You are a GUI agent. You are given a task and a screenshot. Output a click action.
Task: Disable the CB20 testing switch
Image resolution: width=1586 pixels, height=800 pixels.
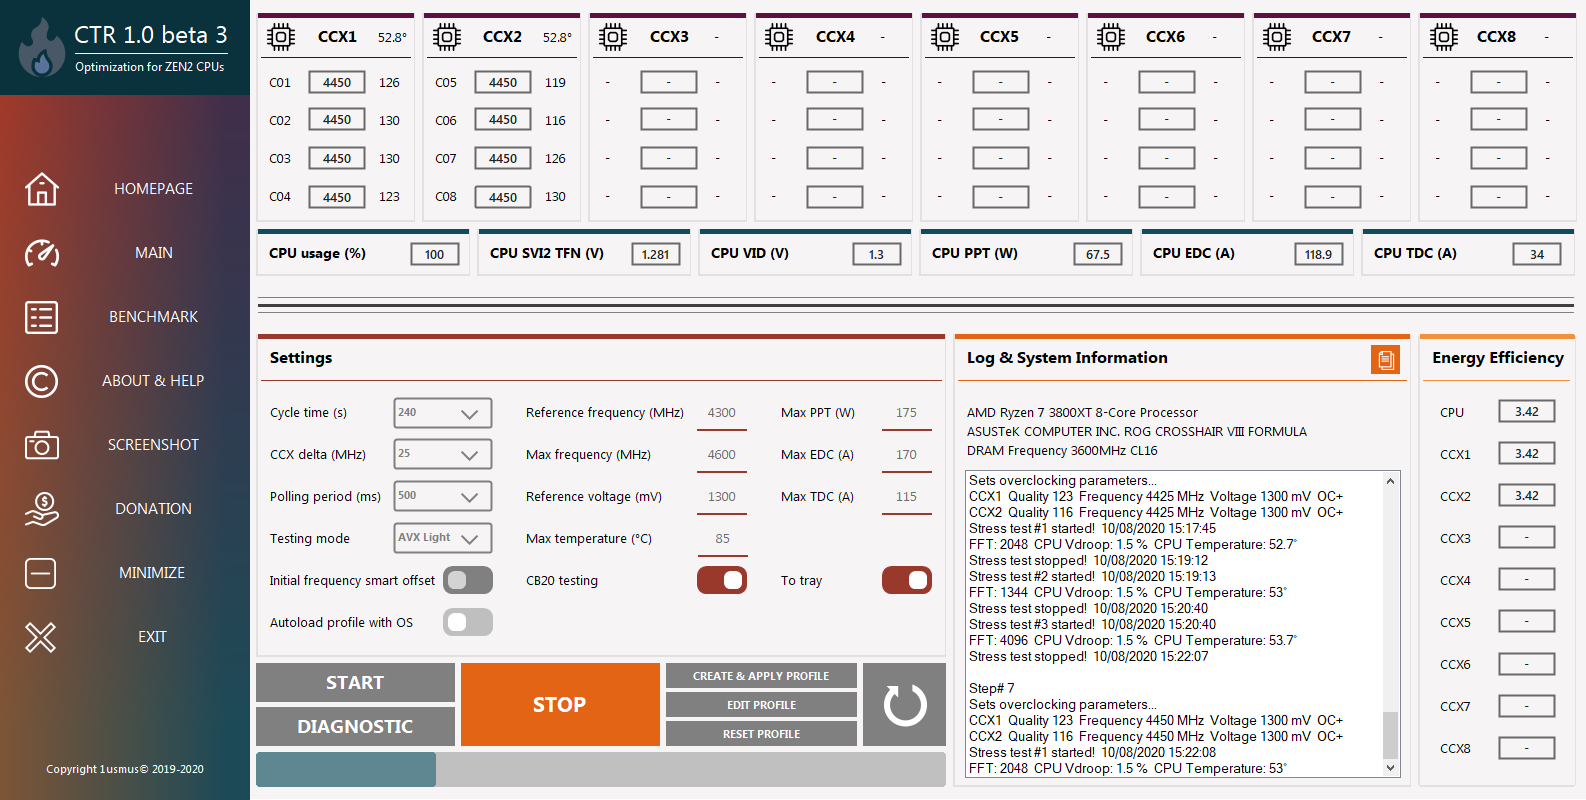click(x=722, y=580)
